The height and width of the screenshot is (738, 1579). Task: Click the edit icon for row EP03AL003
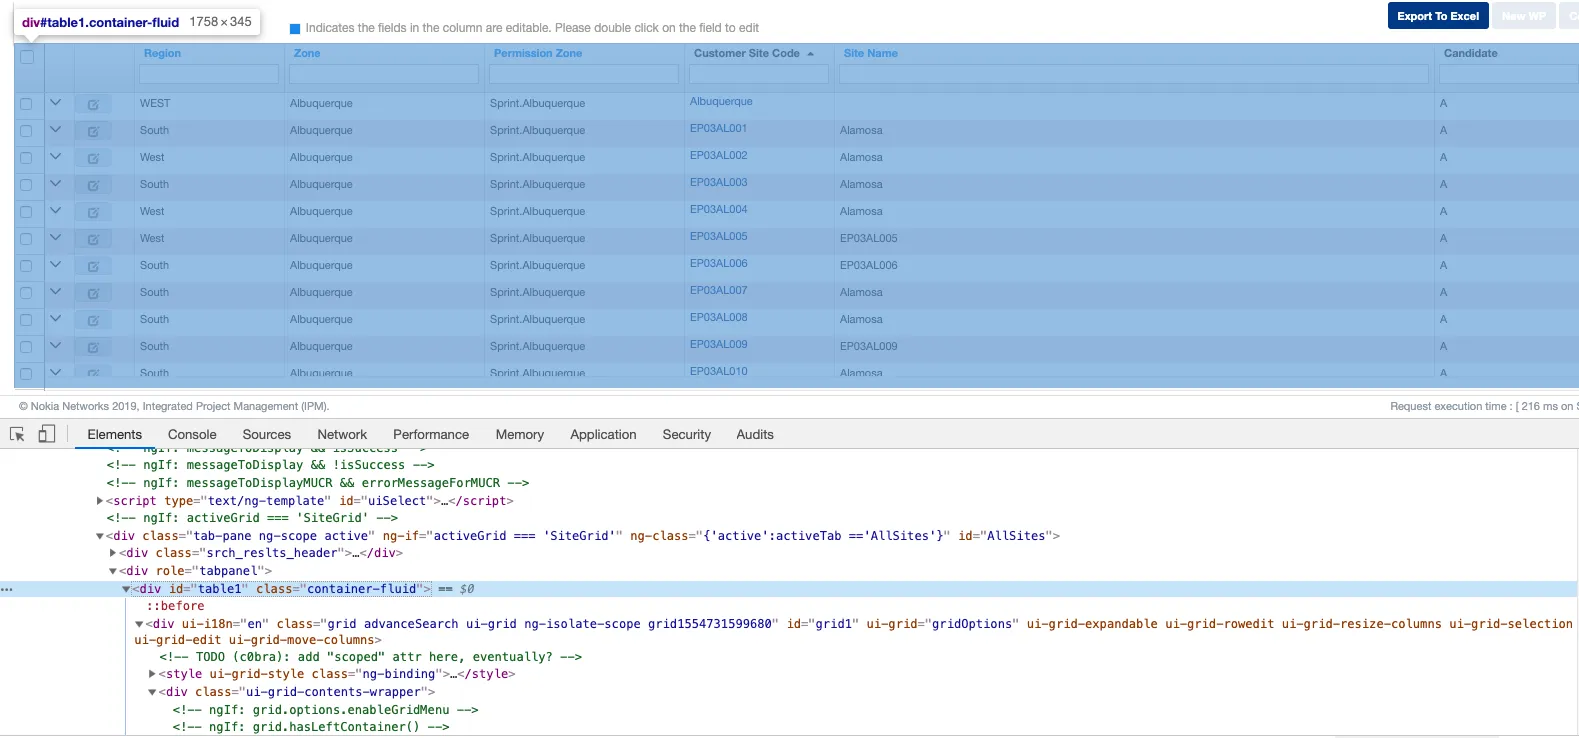coord(93,185)
